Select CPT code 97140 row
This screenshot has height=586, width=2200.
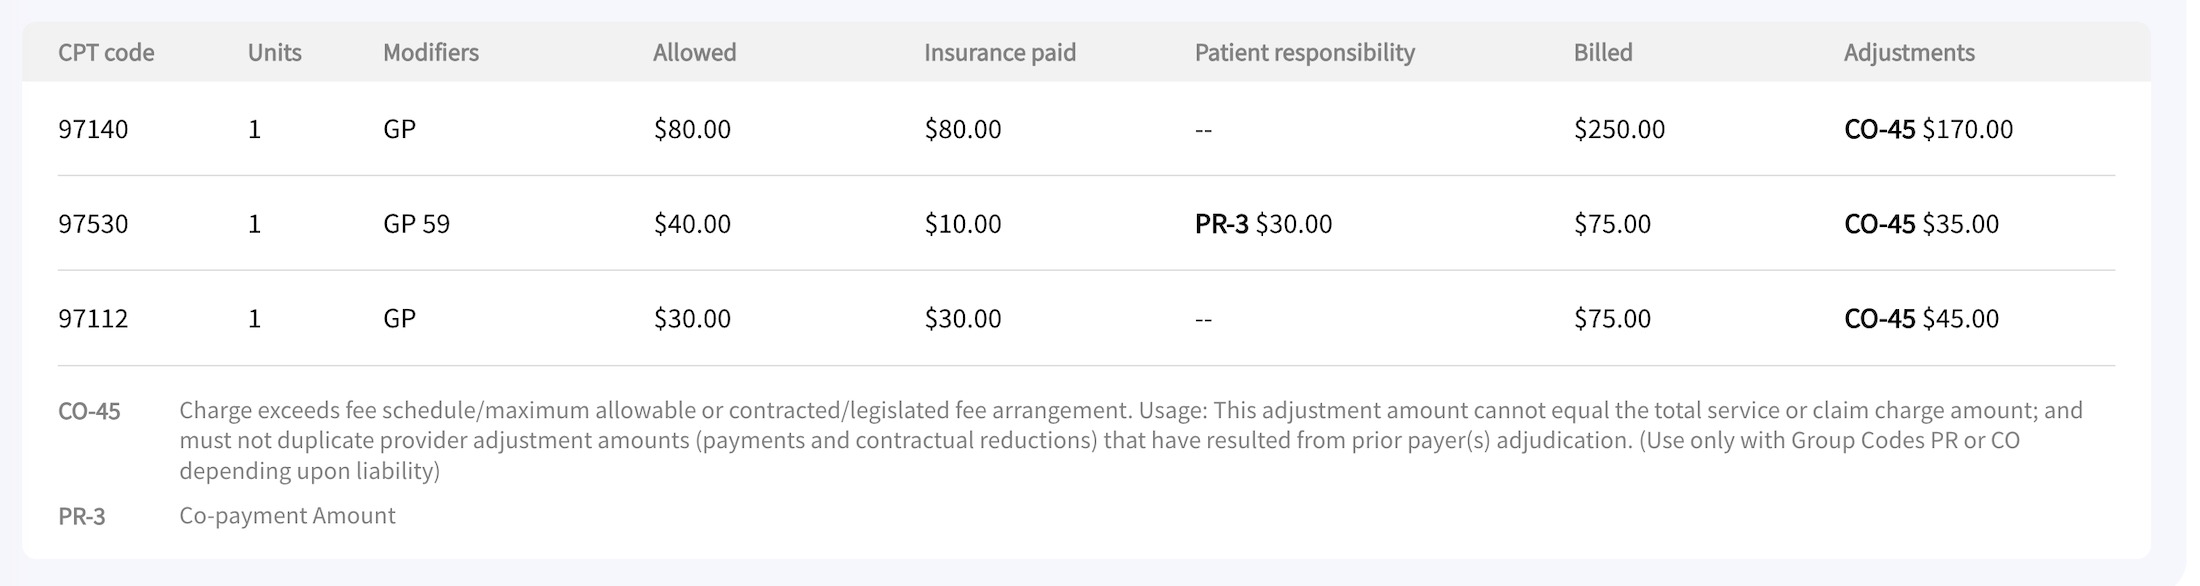[1086, 129]
